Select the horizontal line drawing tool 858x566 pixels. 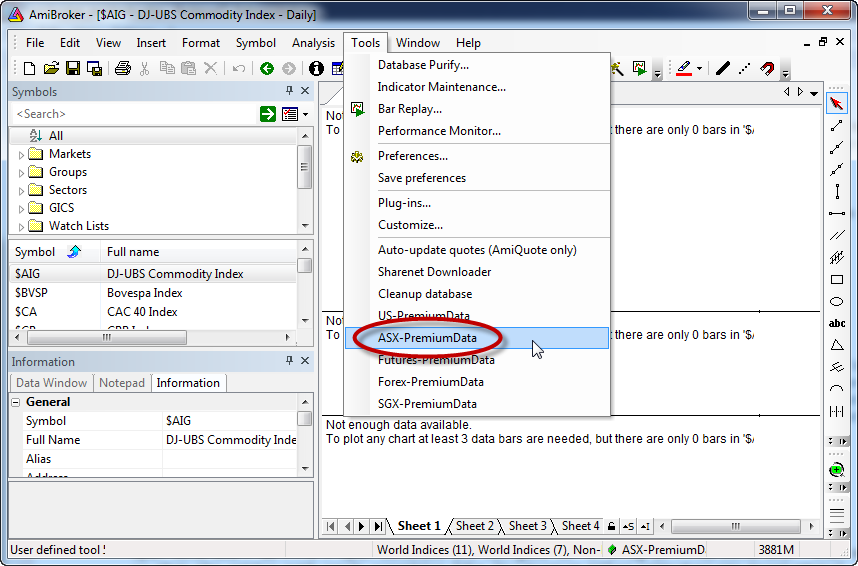837,213
